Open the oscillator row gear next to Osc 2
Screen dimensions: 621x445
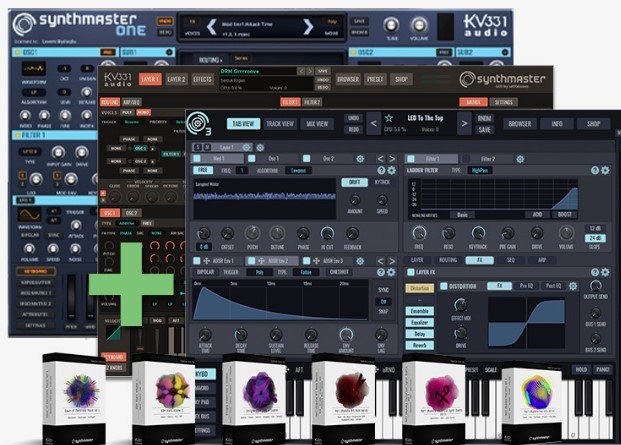click(360, 159)
